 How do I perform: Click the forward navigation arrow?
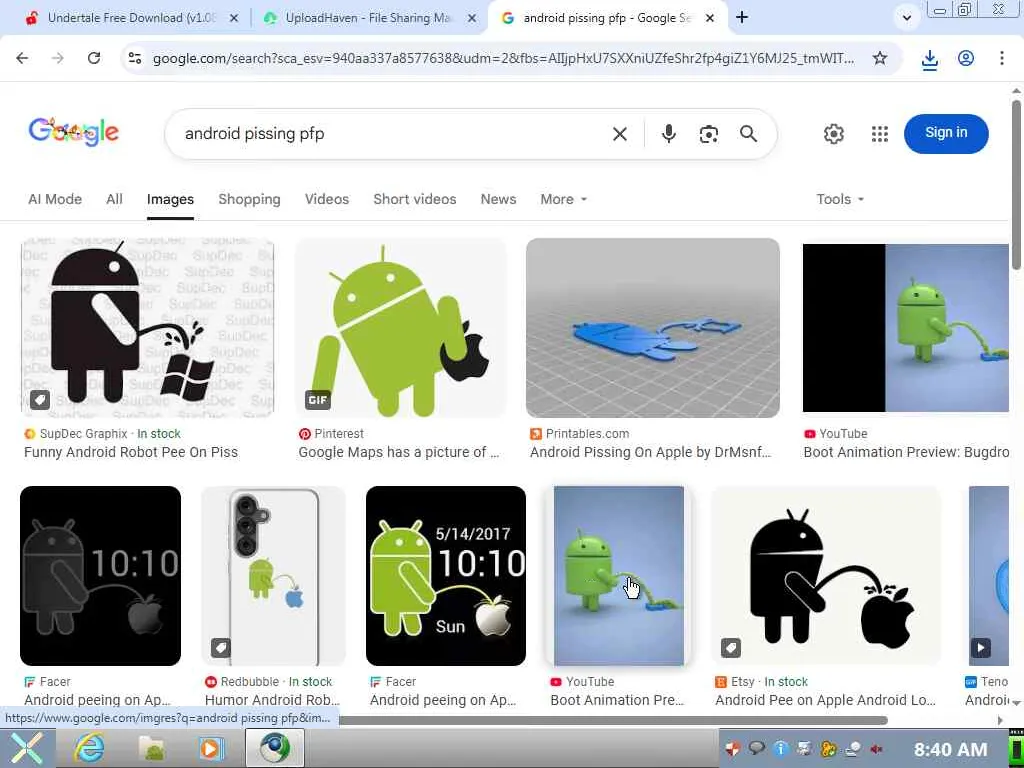tap(58, 58)
